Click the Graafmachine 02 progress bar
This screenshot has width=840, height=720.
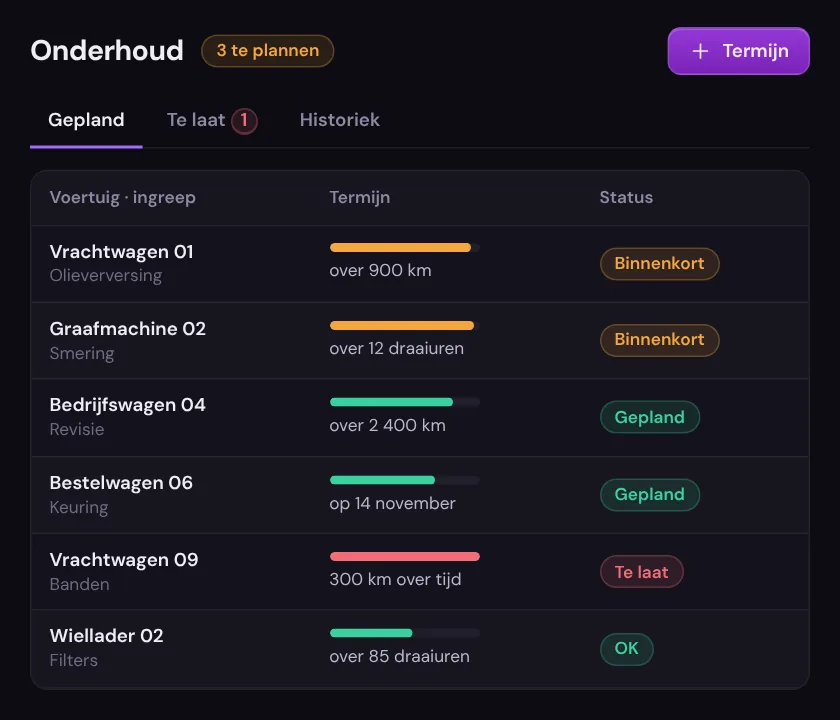pyautogui.click(x=404, y=325)
